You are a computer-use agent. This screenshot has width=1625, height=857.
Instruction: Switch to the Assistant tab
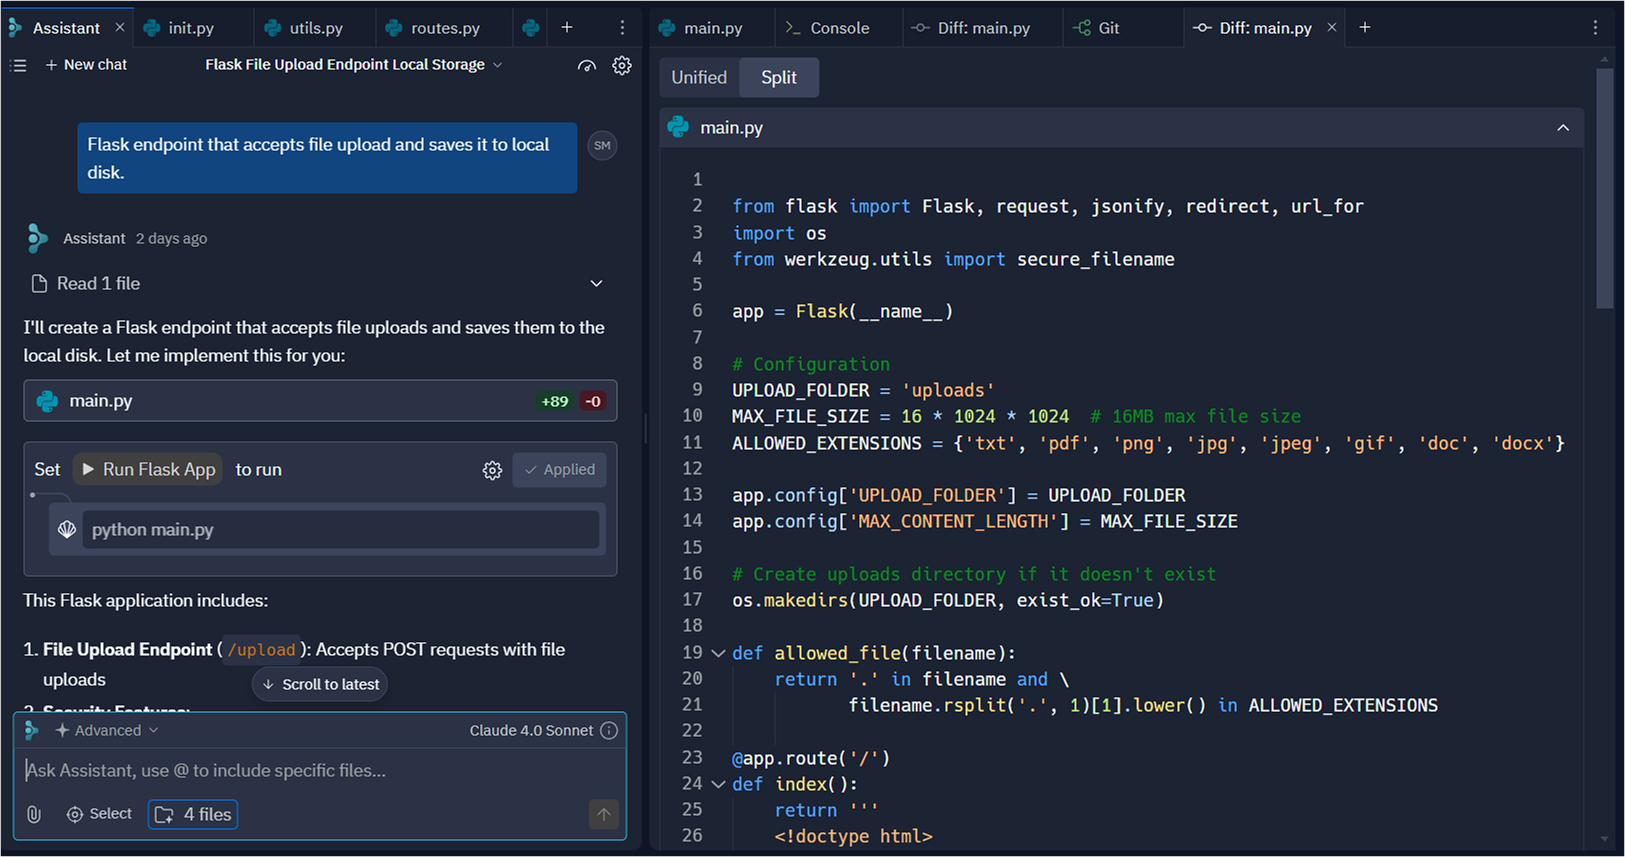[66, 28]
